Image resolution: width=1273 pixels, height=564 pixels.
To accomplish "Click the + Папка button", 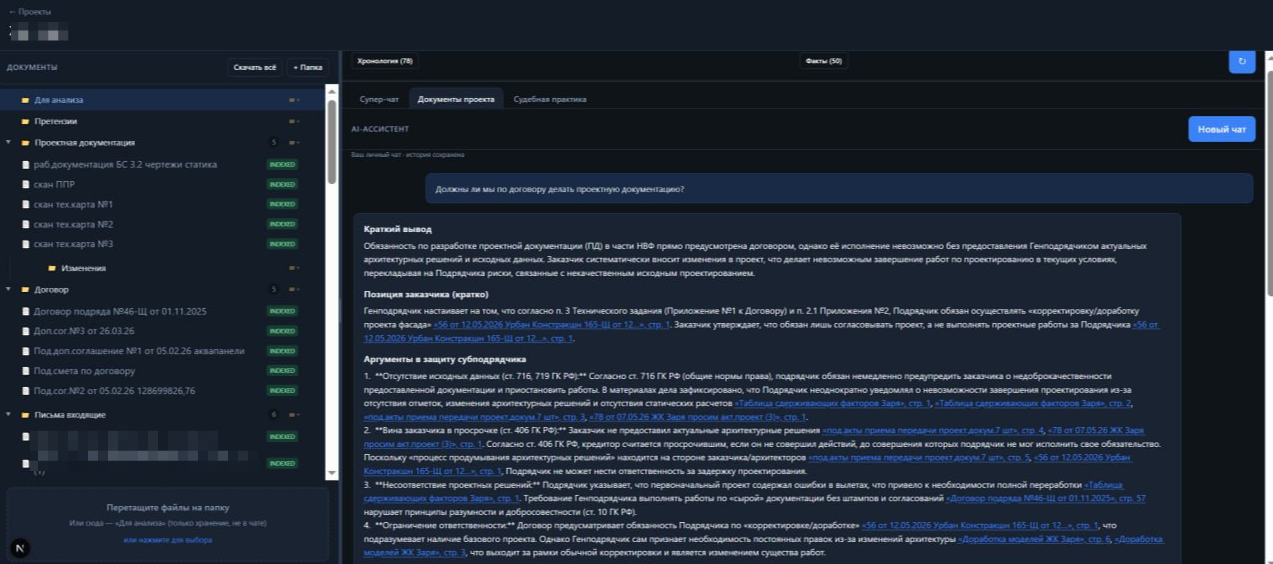I will (x=307, y=67).
